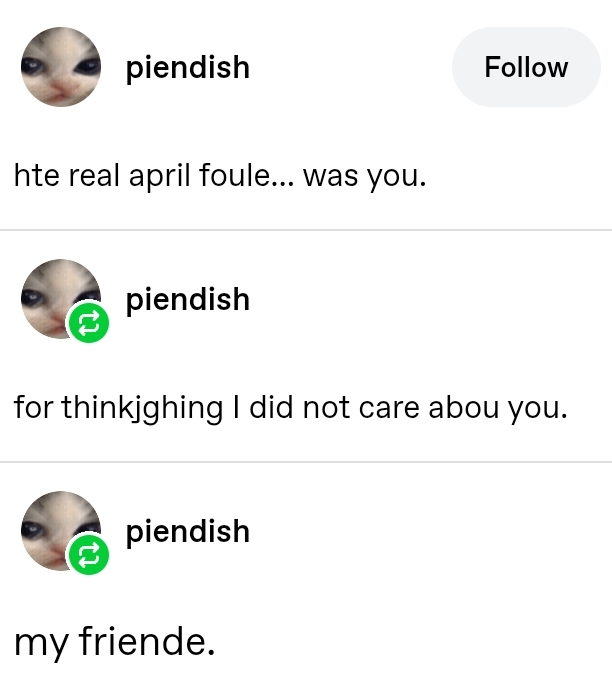
Task: Click the word 'friende.' in the last post
Action: tap(145, 640)
